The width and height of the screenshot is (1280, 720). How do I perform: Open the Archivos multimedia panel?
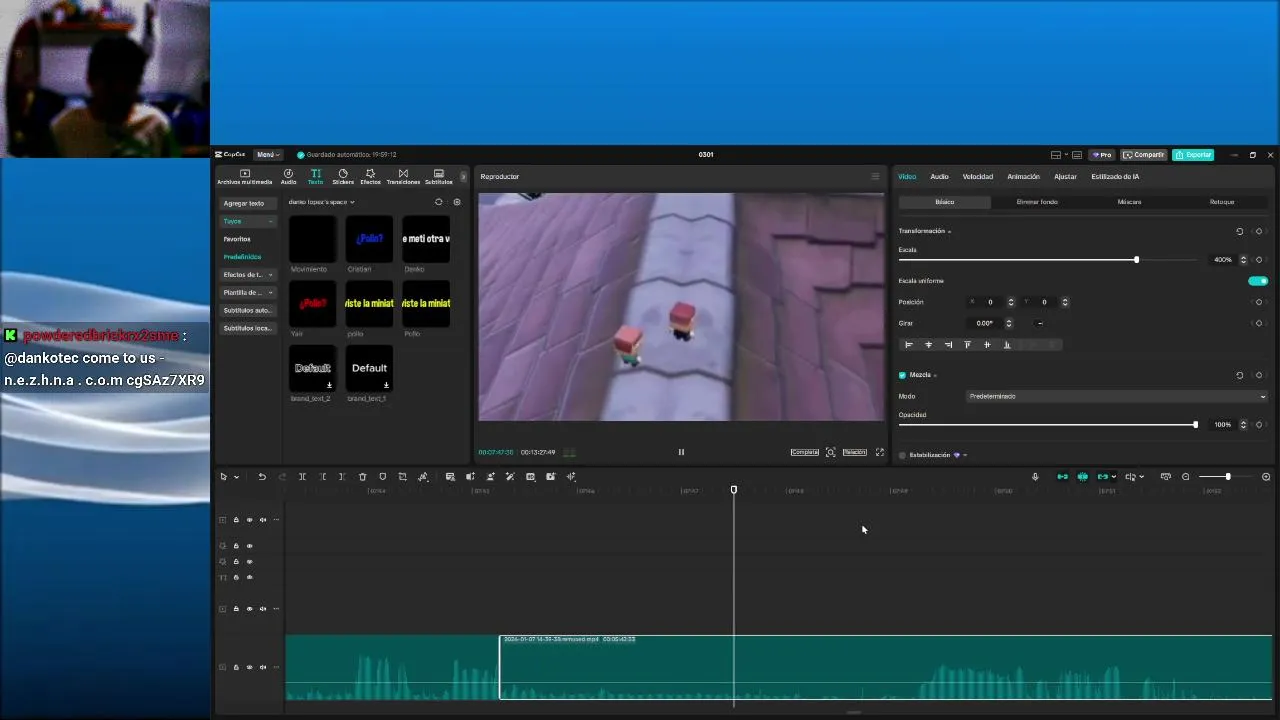tap(244, 177)
